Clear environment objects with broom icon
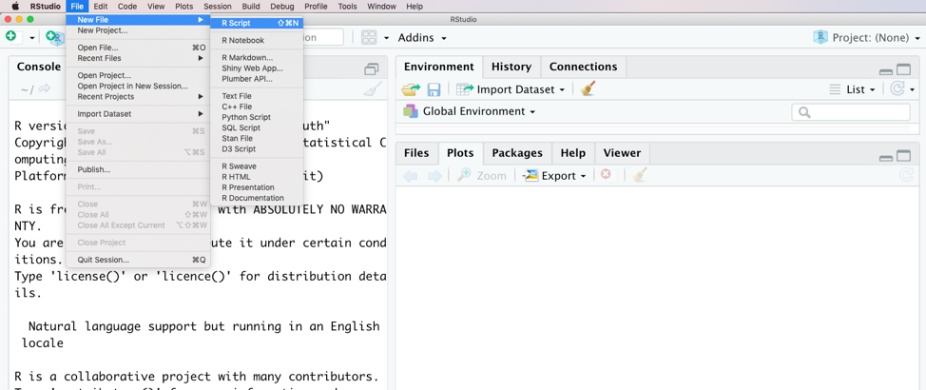926x390 pixels. pyautogui.click(x=588, y=89)
